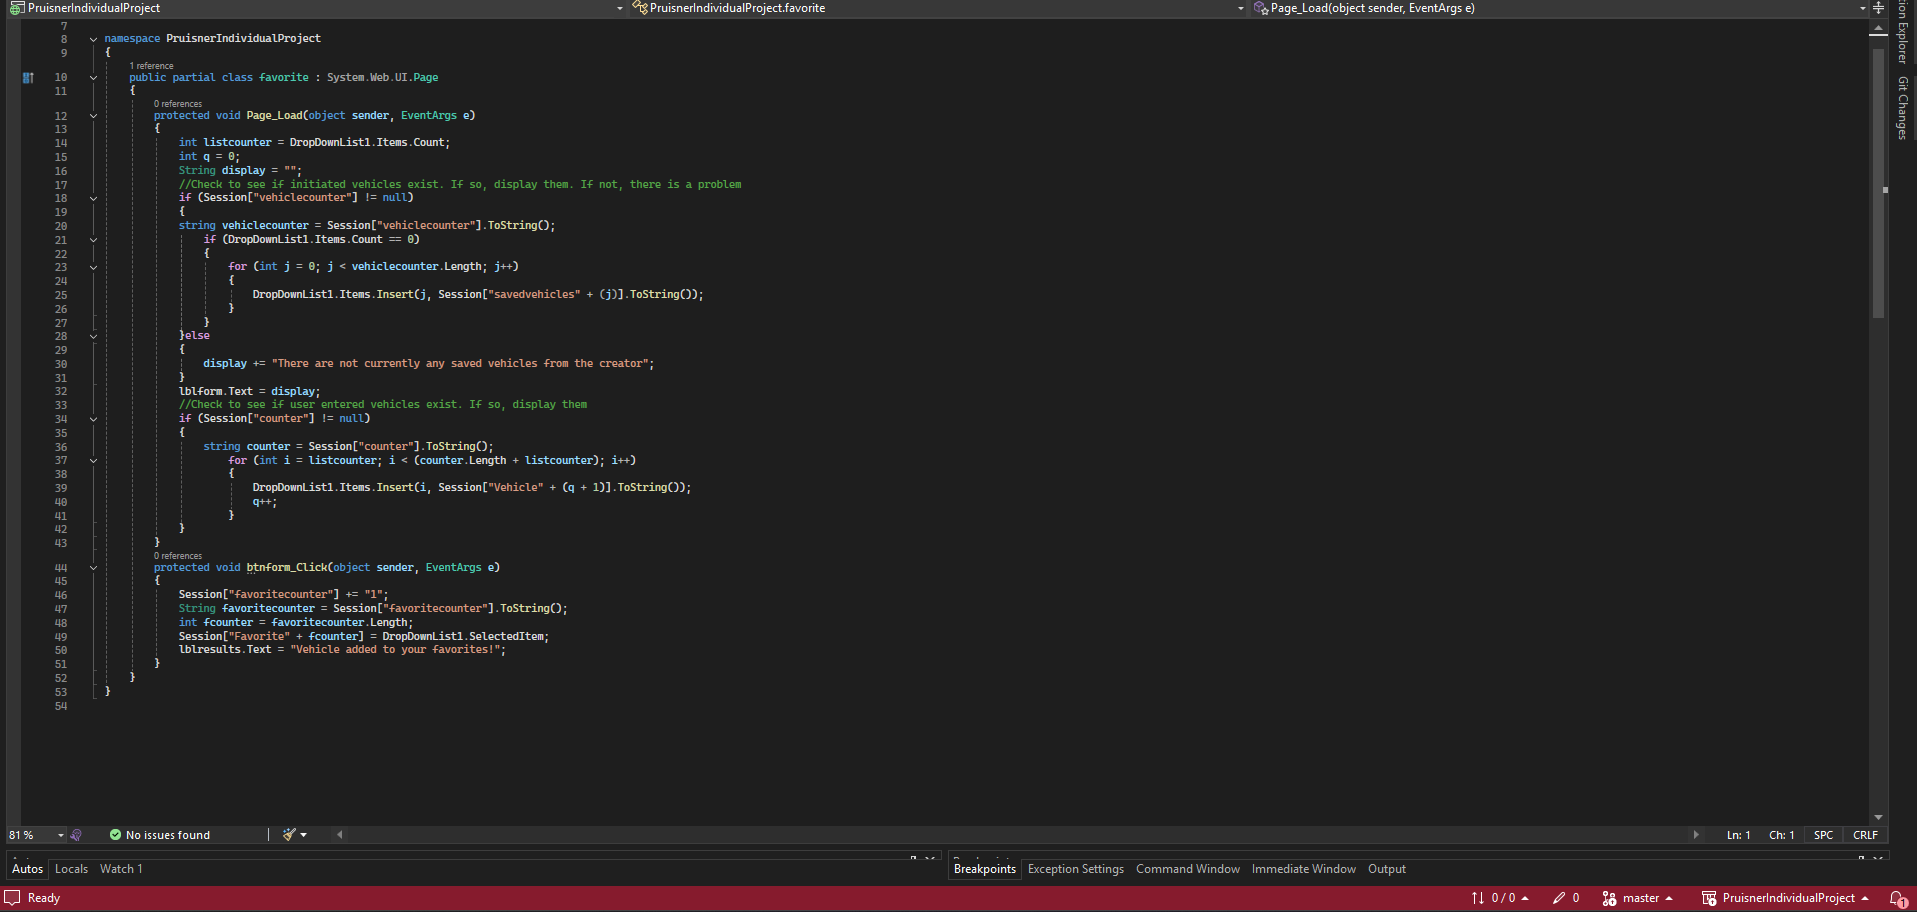Collapse the if counter block on line 34
The height and width of the screenshot is (912, 1917).
point(93,419)
